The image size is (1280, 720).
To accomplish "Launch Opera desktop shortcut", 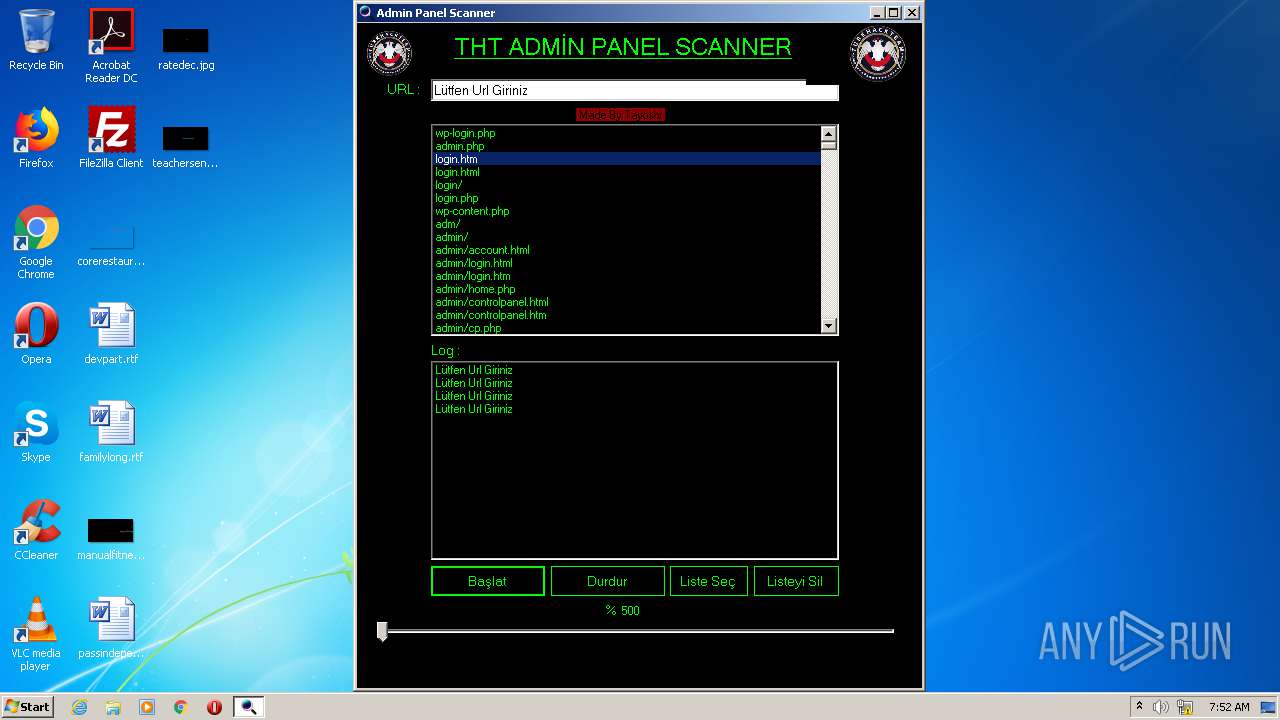I will [36, 334].
